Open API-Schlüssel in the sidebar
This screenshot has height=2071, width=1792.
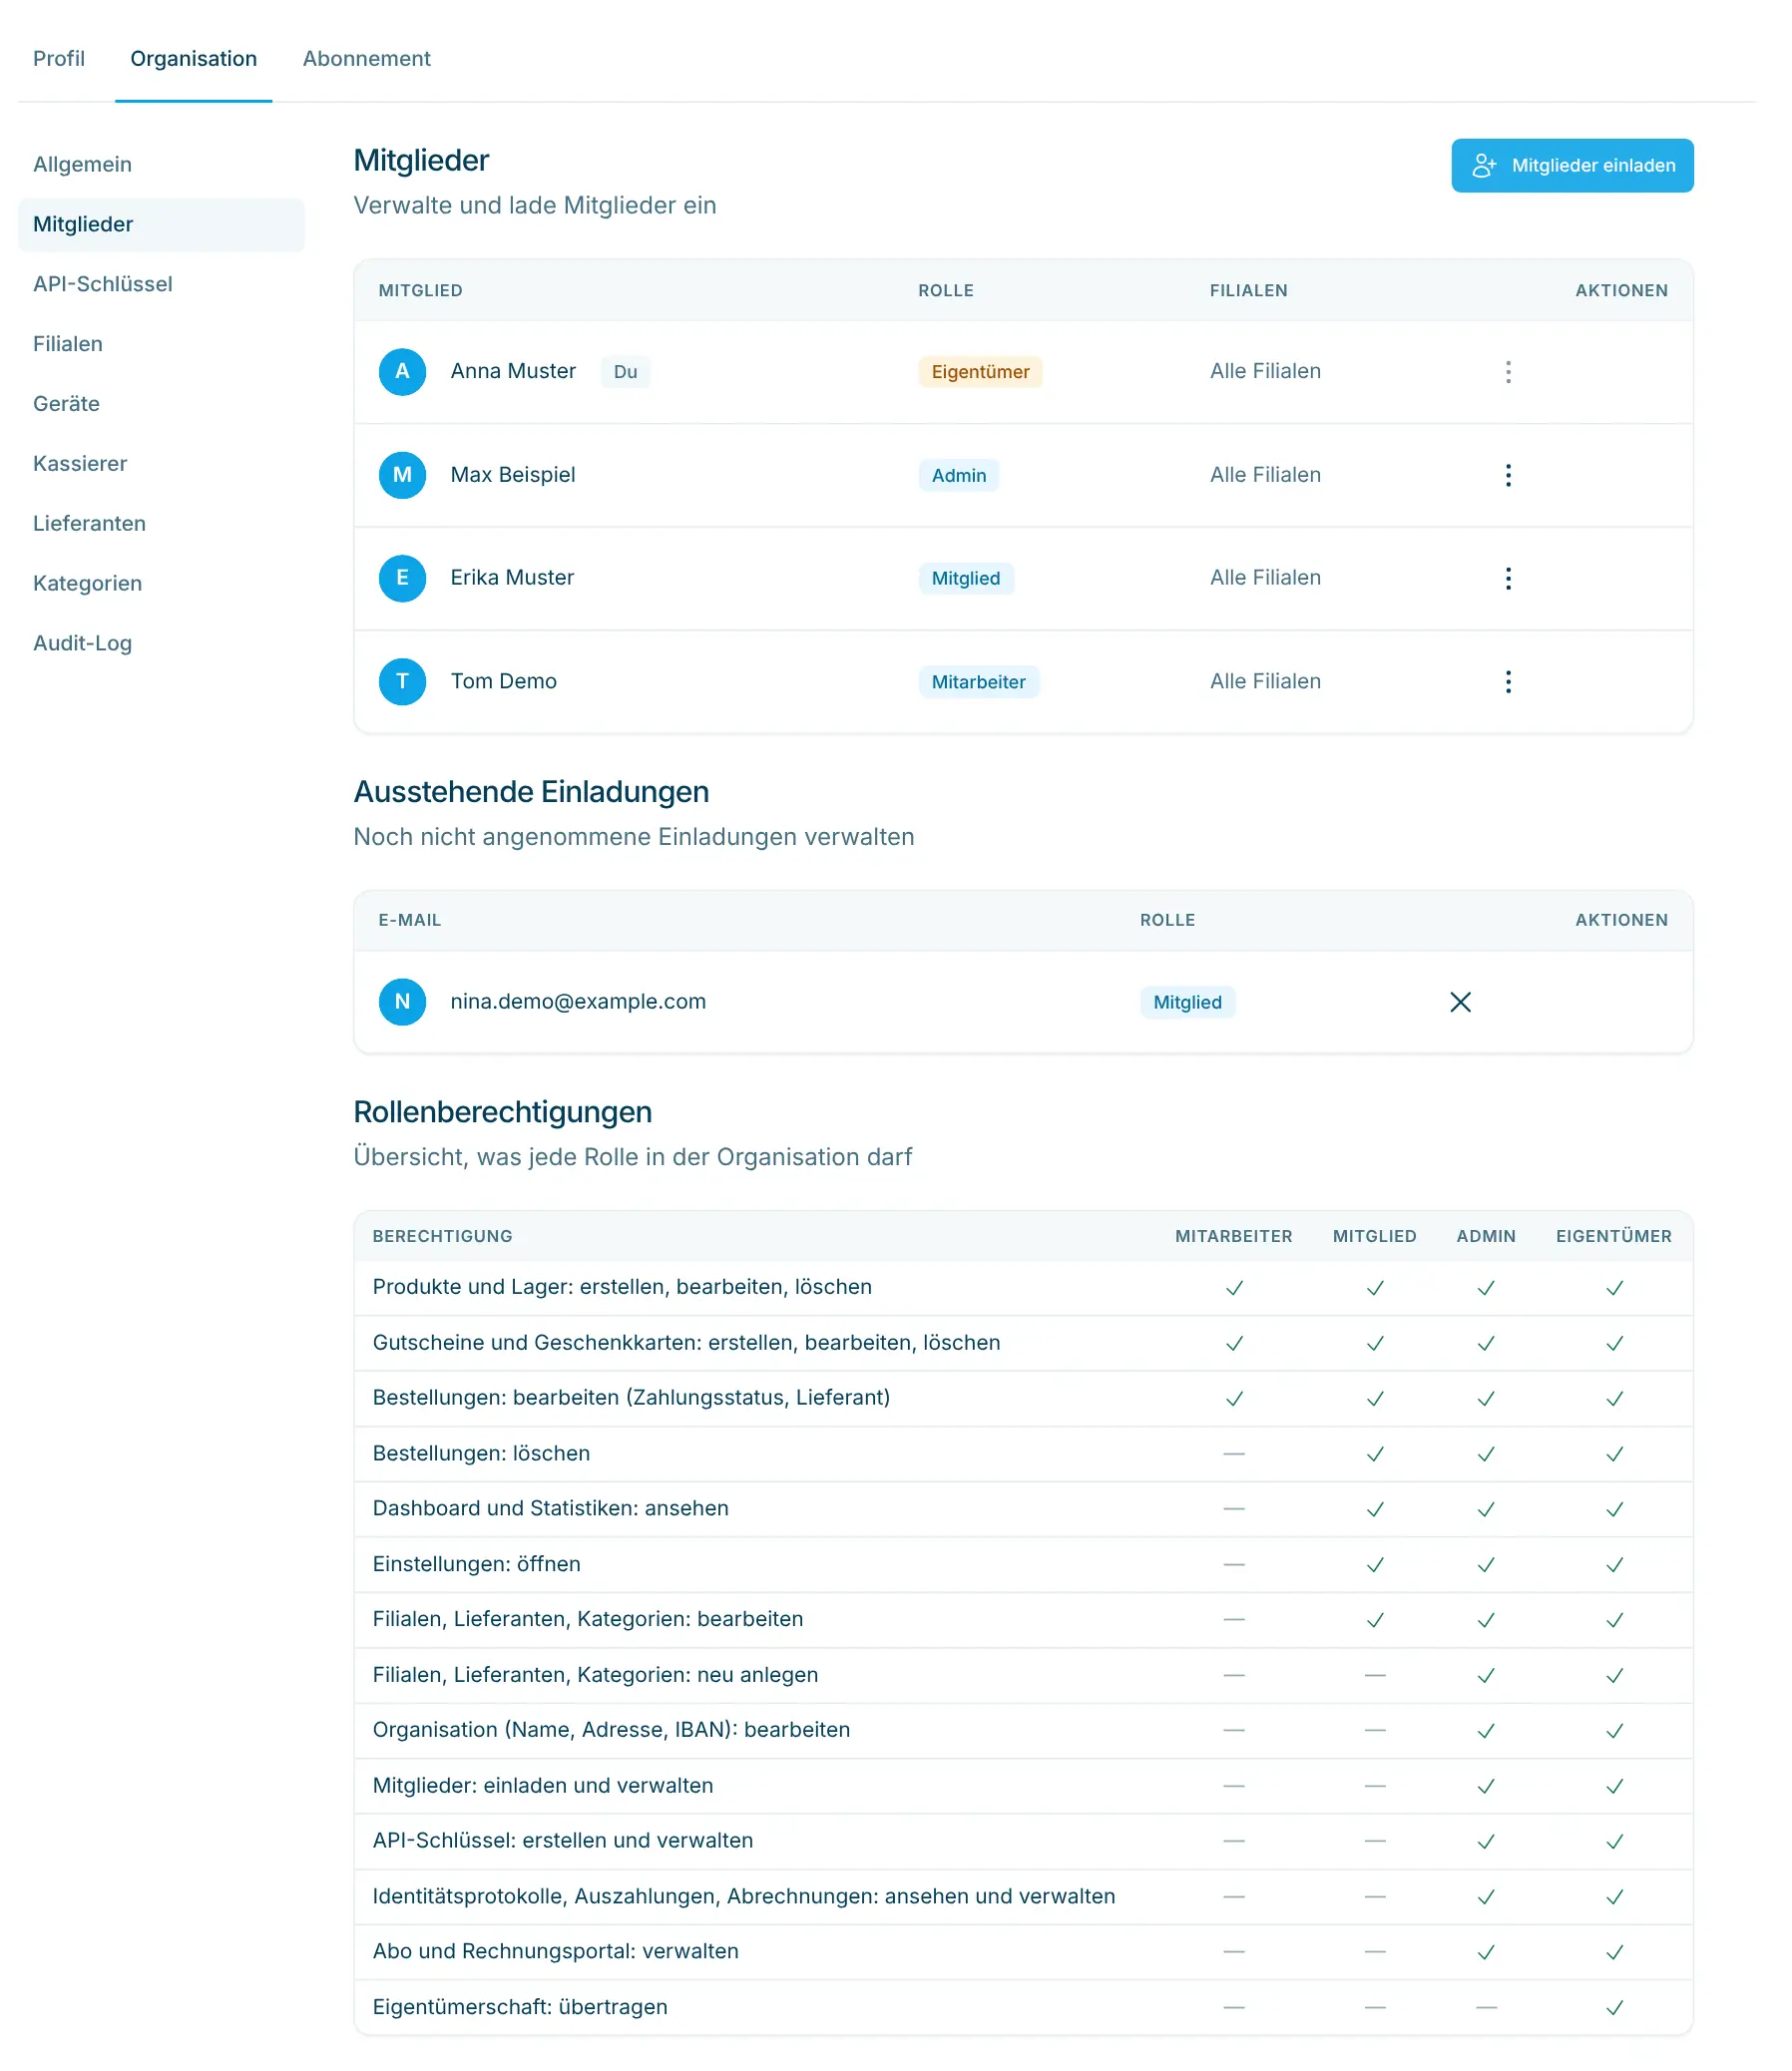click(x=161, y=285)
